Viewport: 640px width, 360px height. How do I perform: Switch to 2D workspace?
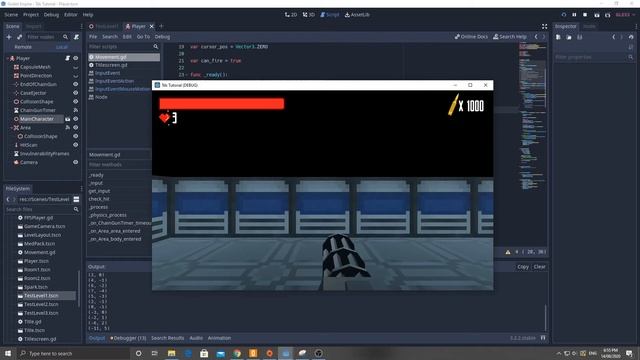pyautogui.click(x=291, y=15)
